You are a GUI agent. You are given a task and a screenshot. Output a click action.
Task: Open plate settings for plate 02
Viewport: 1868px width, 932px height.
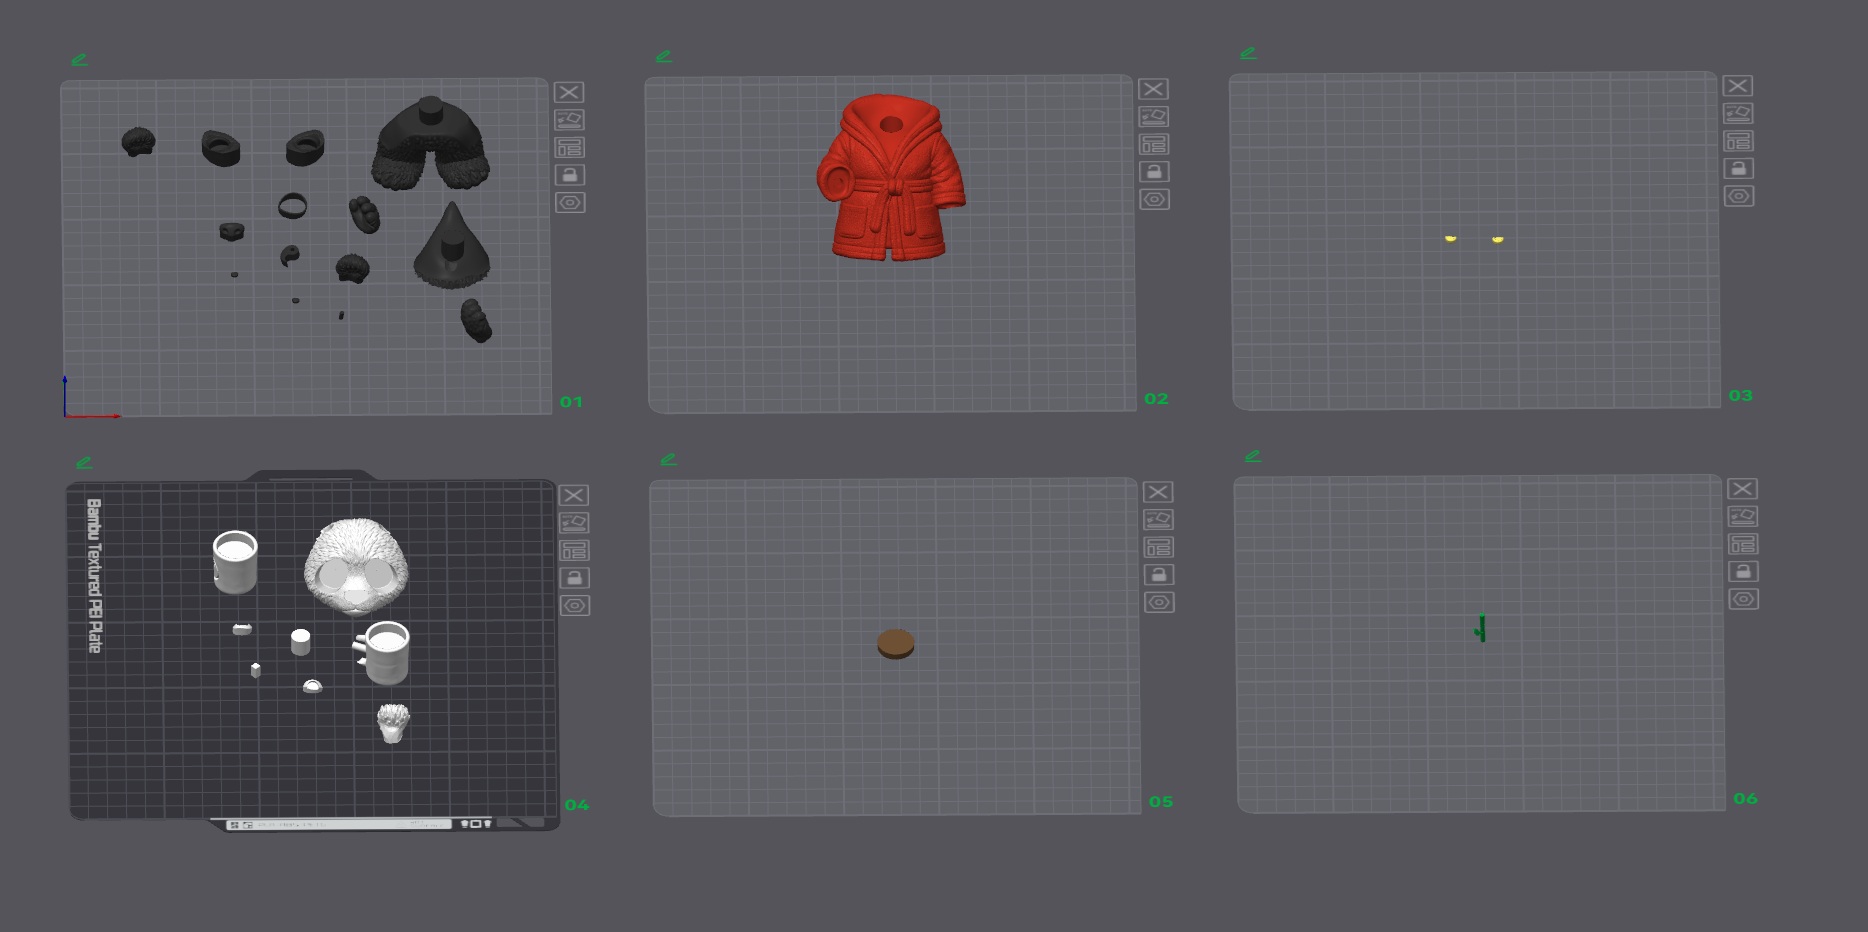click(1153, 199)
